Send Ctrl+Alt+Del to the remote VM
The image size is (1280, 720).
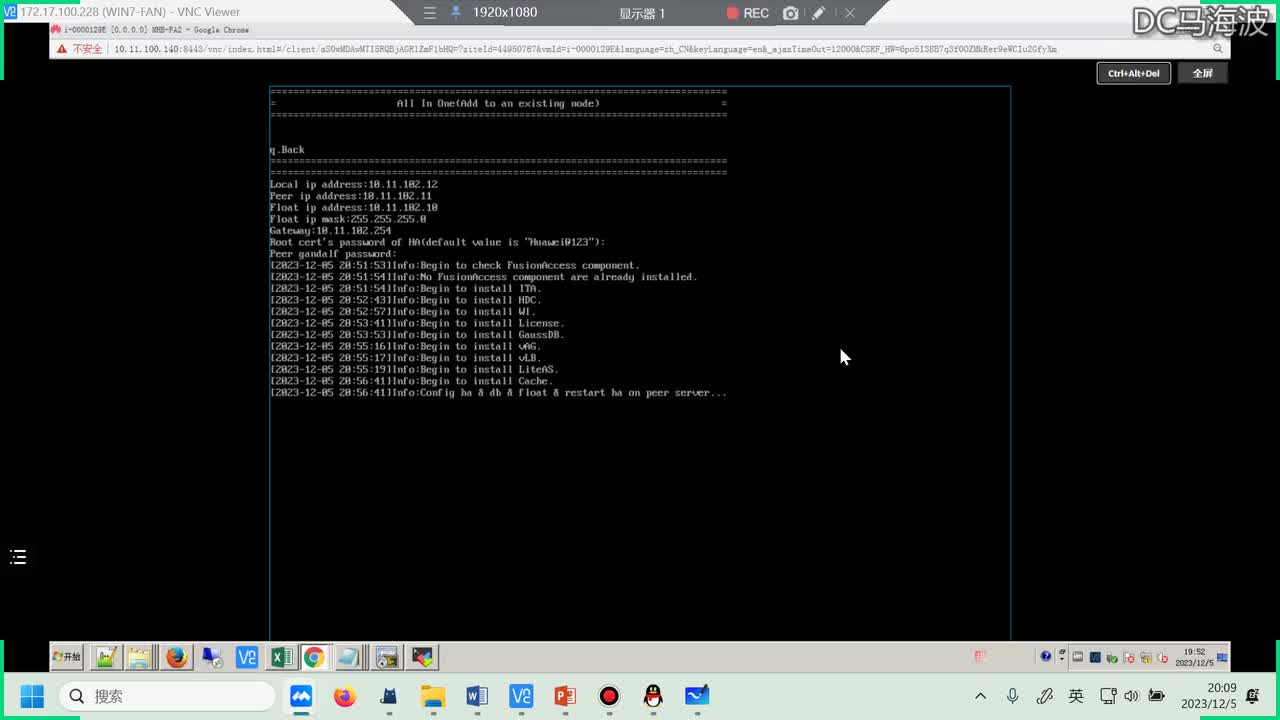[1133, 73]
